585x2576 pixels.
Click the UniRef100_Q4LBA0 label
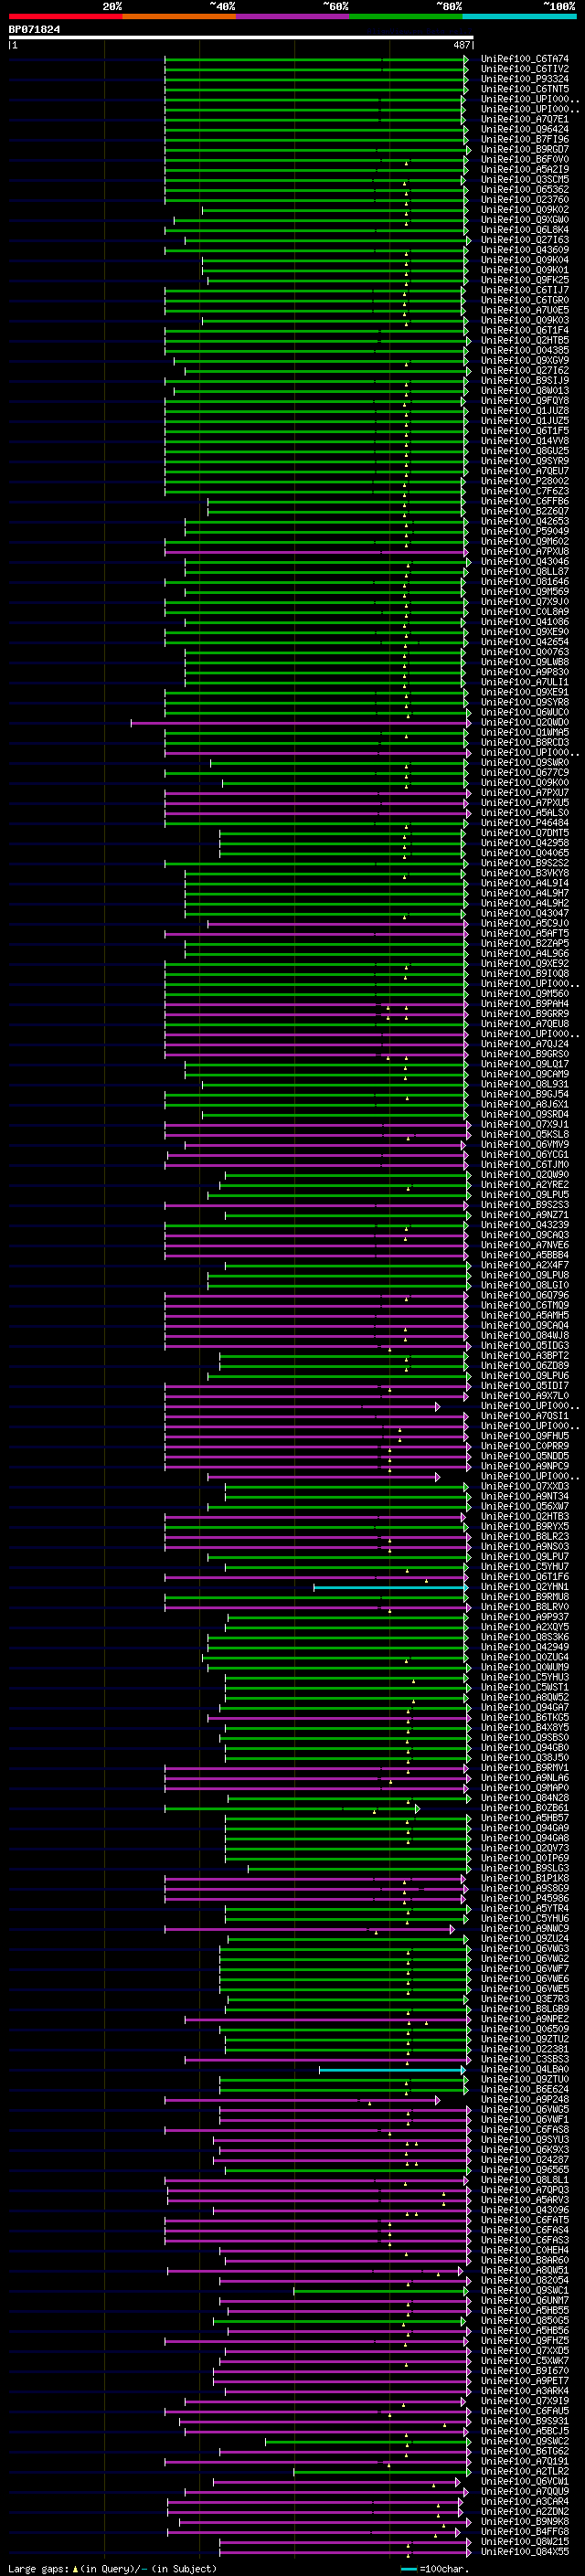(525, 2069)
